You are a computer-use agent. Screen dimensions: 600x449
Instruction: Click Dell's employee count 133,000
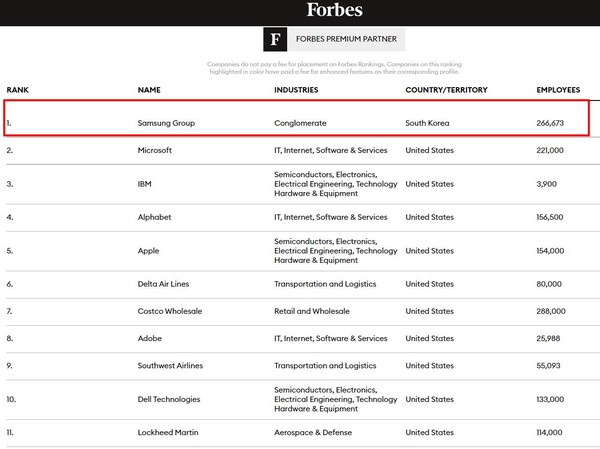550,399
